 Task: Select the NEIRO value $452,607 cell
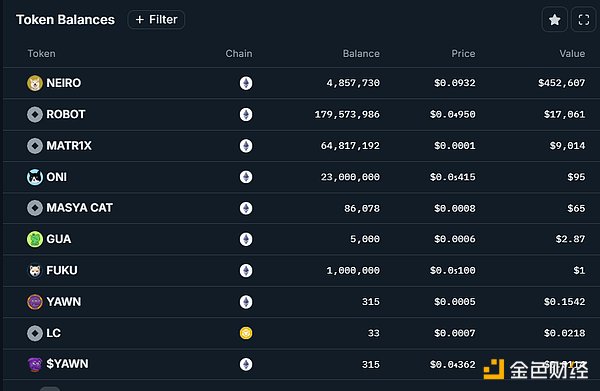(x=561, y=83)
